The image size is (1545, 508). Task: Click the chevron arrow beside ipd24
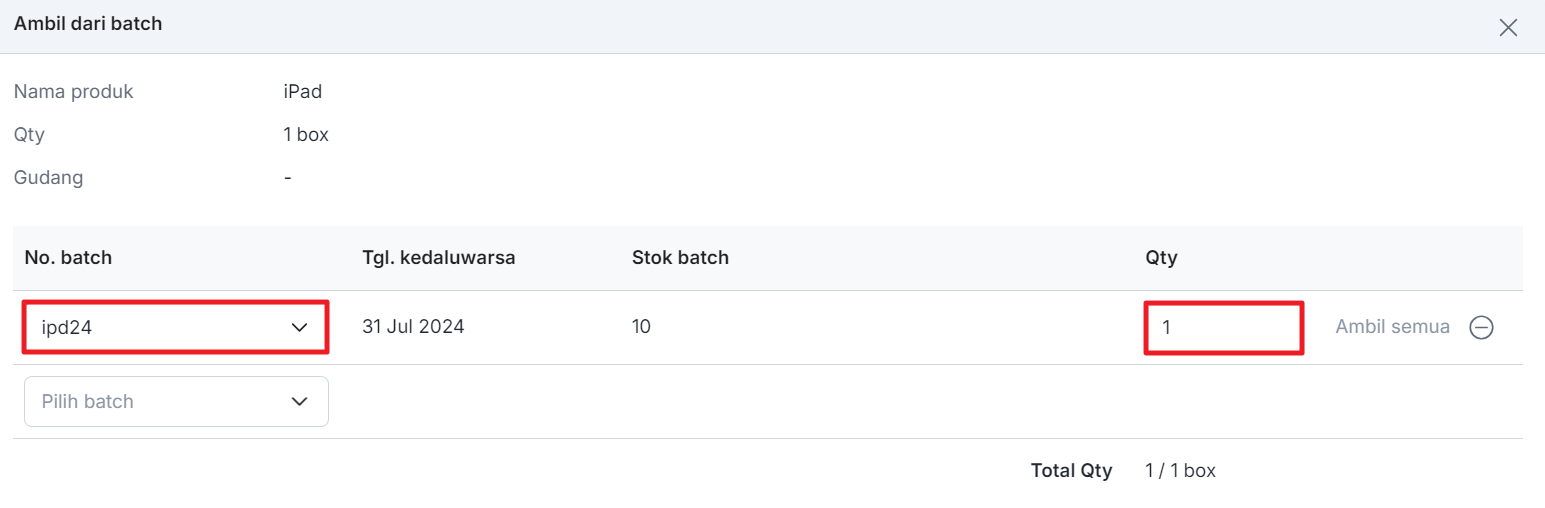pyautogui.click(x=299, y=327)
